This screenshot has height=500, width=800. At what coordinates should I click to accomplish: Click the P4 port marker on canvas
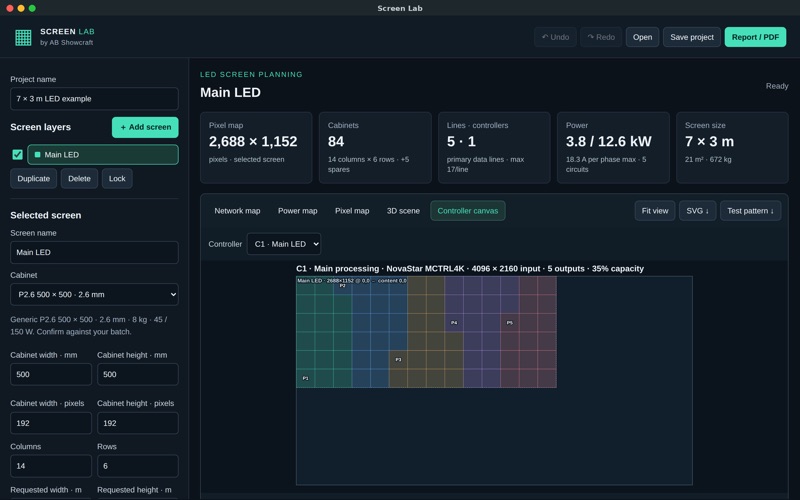coord(454,322)
